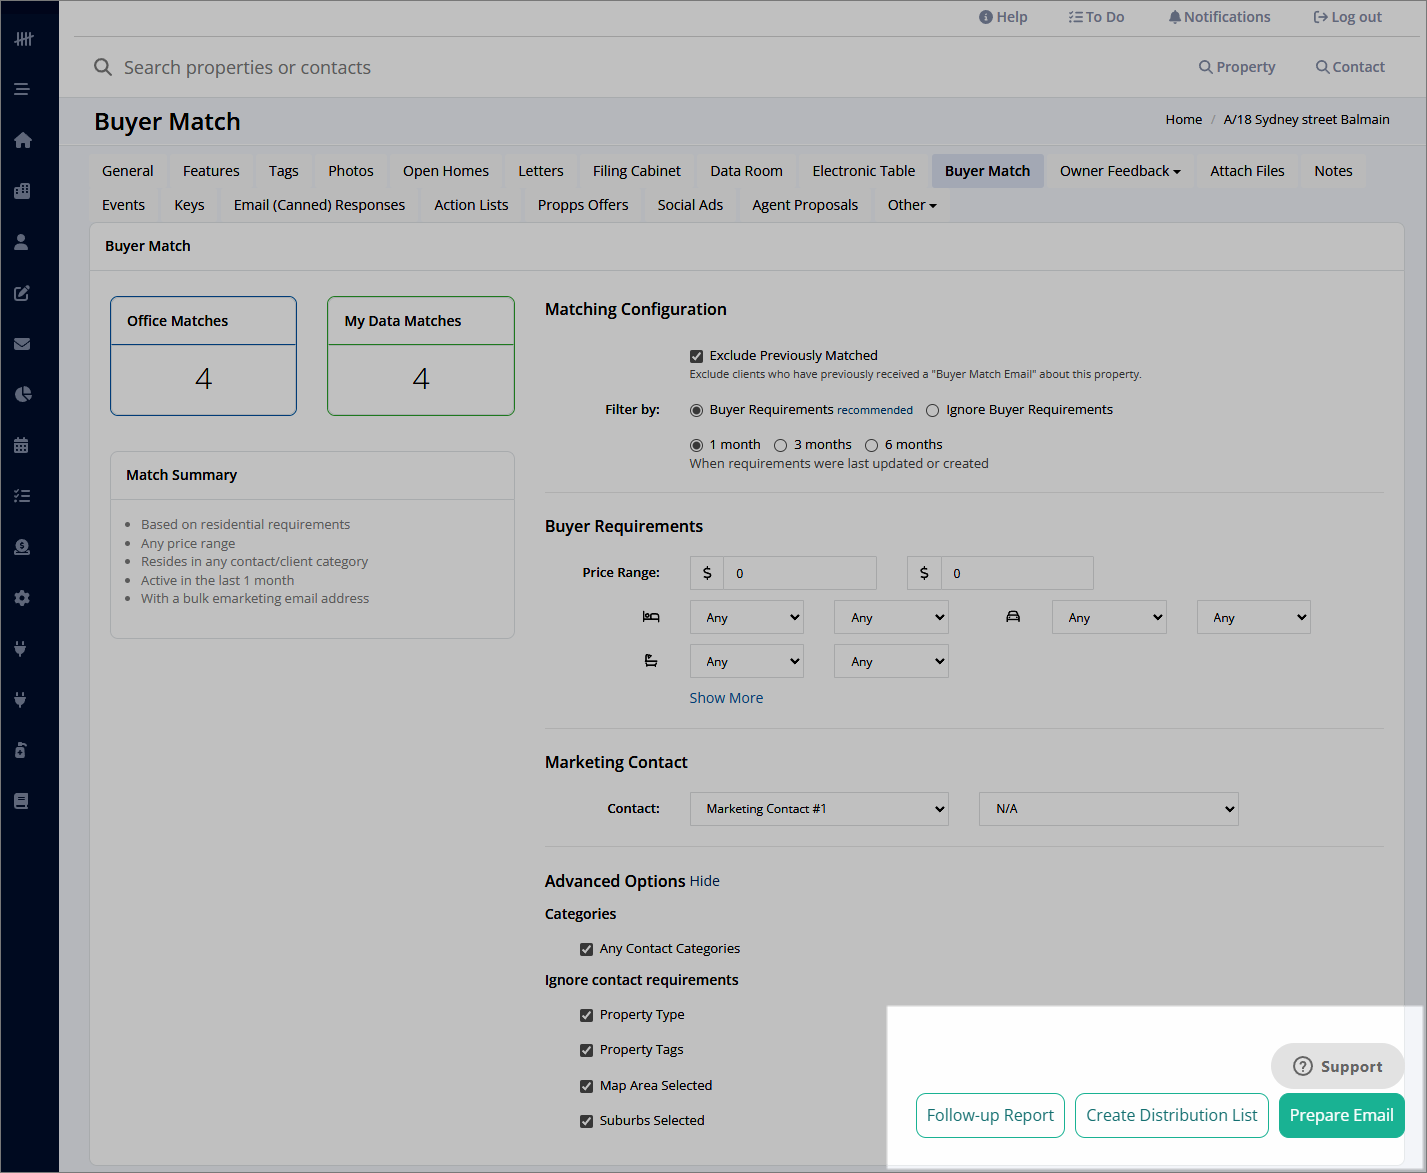Expand the Owner Feedback tab dropdown

coord(1120,171)
